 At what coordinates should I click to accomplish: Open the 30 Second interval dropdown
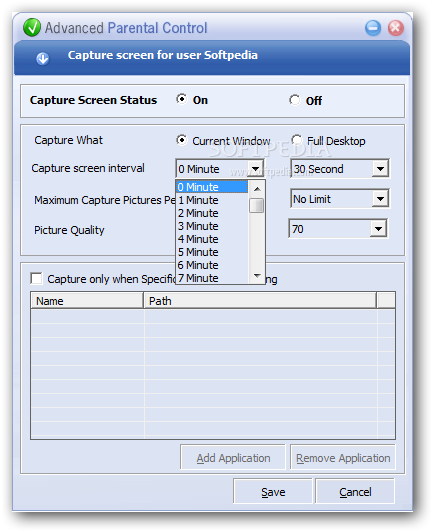[x=380, y=168]
